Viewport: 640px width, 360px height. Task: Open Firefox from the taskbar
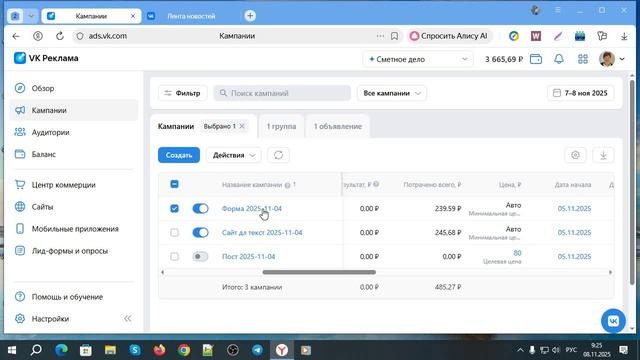point(160,350)
